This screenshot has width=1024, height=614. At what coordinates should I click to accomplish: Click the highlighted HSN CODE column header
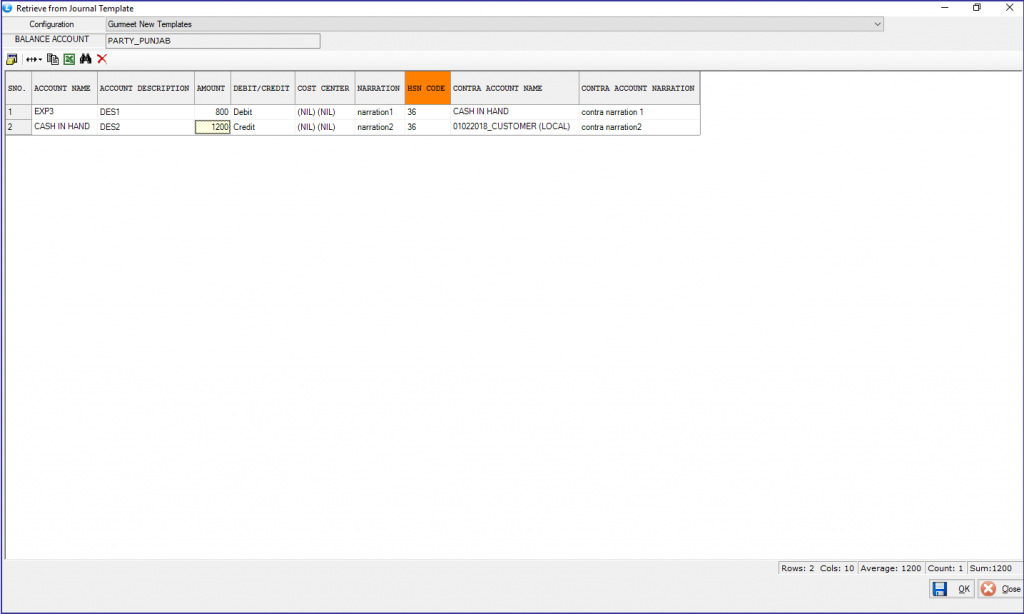[427, 88]
